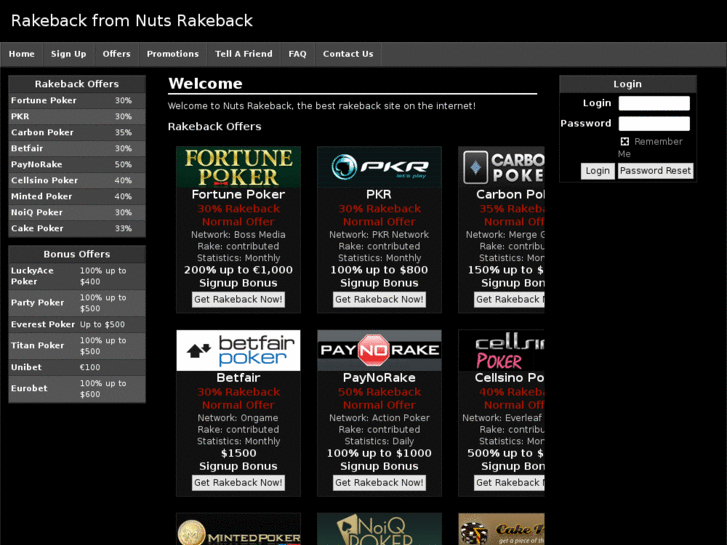
Task: Click the '50% Rakeback' text on PayNoRake
Action: click(379, 392)
